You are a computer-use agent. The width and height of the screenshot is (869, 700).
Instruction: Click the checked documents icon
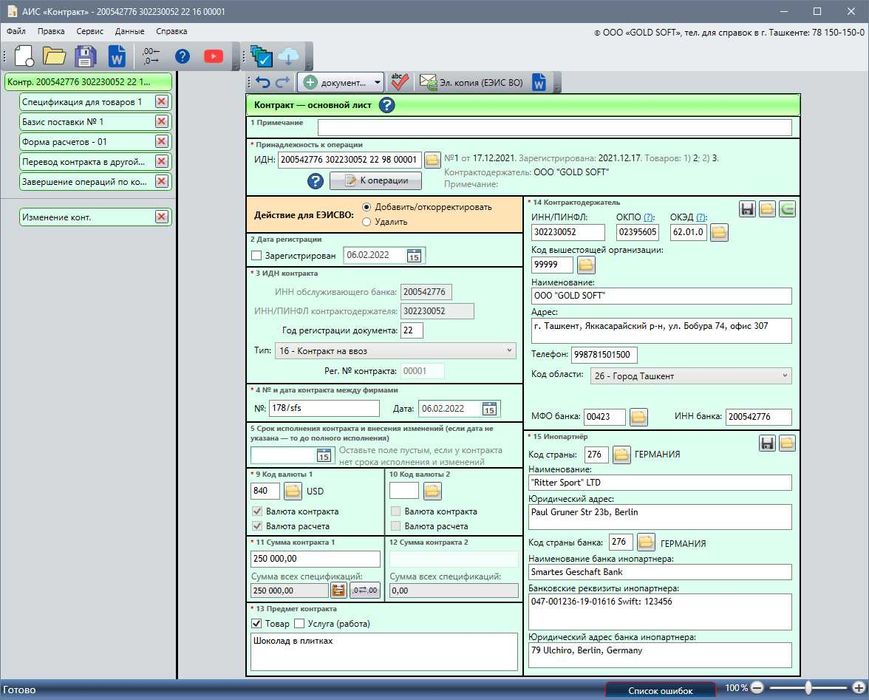[260, 56]
